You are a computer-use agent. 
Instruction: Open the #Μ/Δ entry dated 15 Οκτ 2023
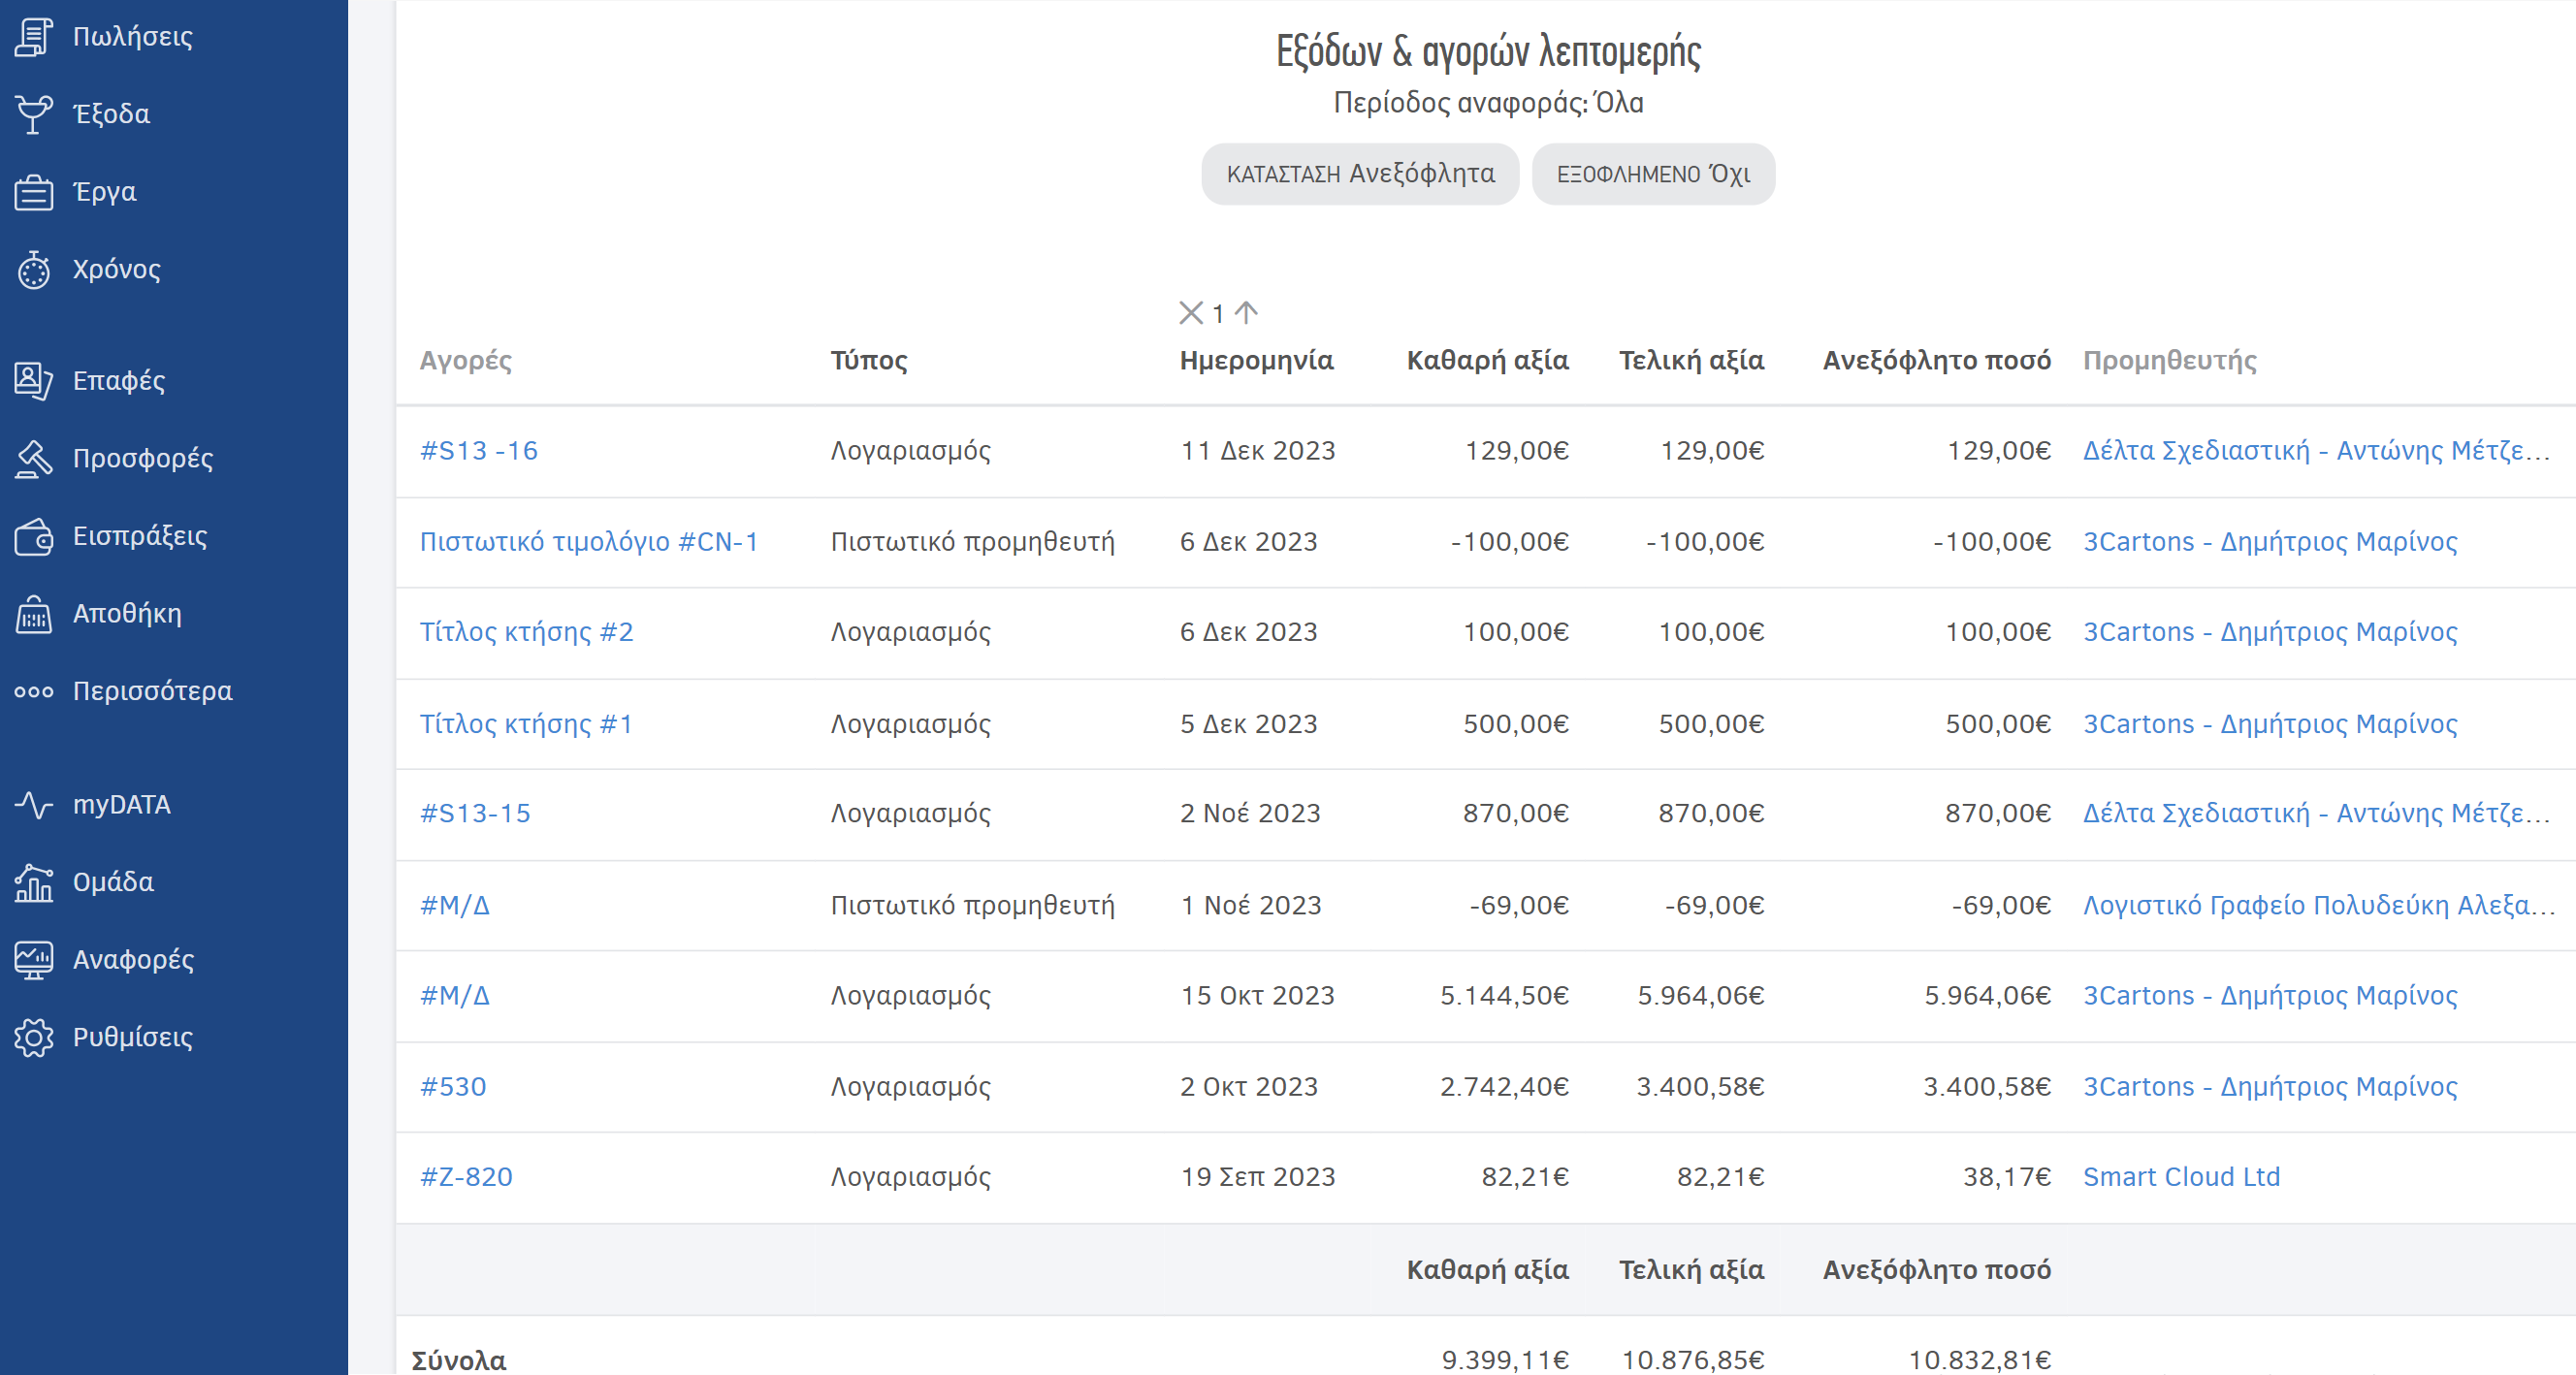pos(454,996)
